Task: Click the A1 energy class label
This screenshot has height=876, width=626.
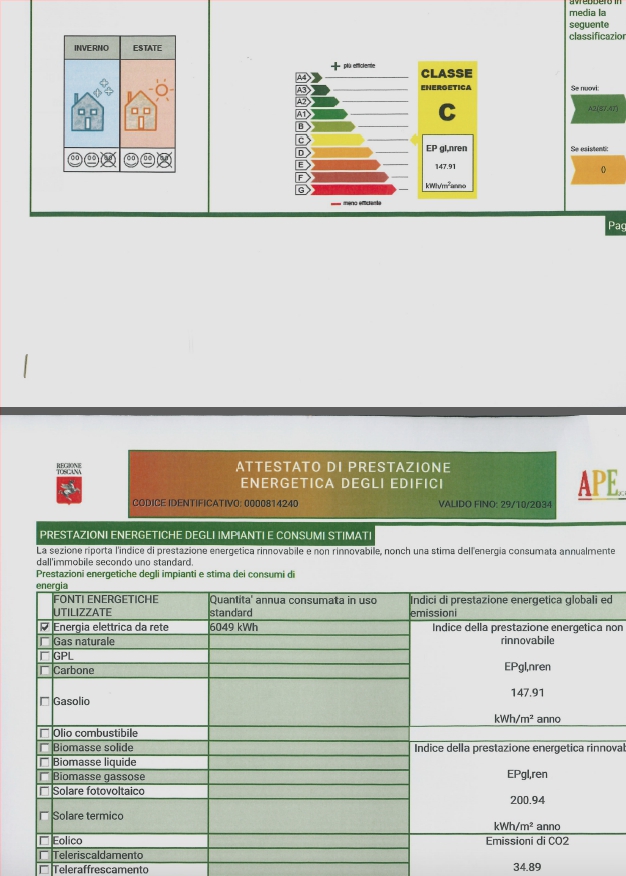Action: (x=302, y=114)
